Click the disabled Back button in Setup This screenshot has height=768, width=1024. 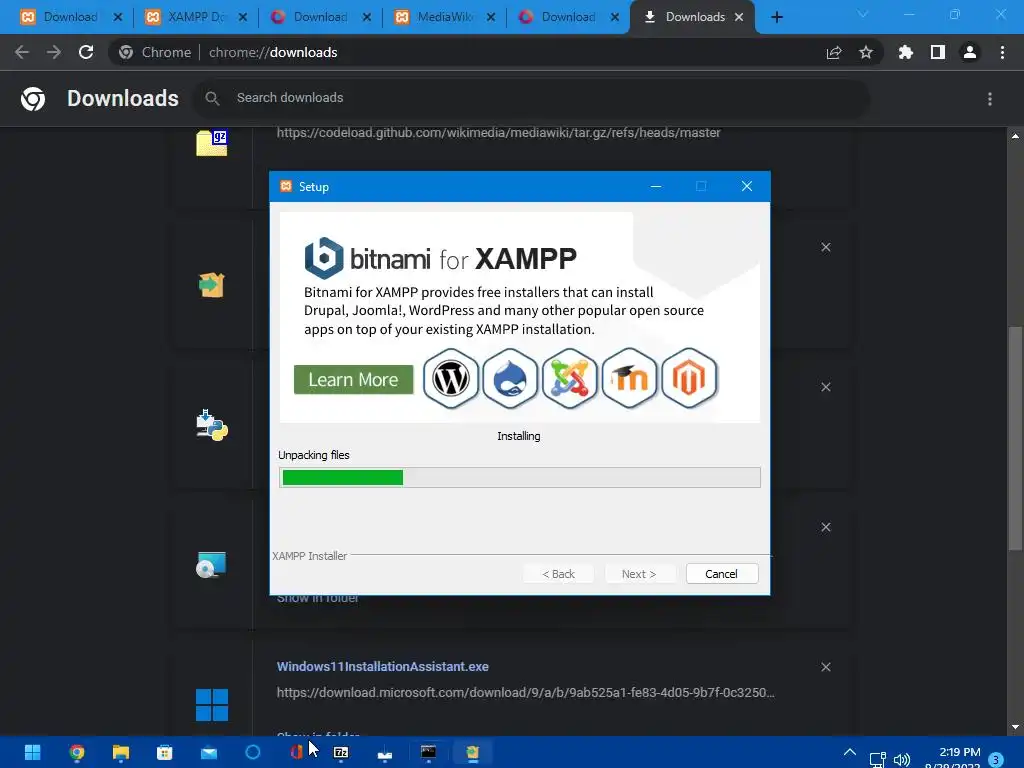pyautogui.click(x=558, y=573)
